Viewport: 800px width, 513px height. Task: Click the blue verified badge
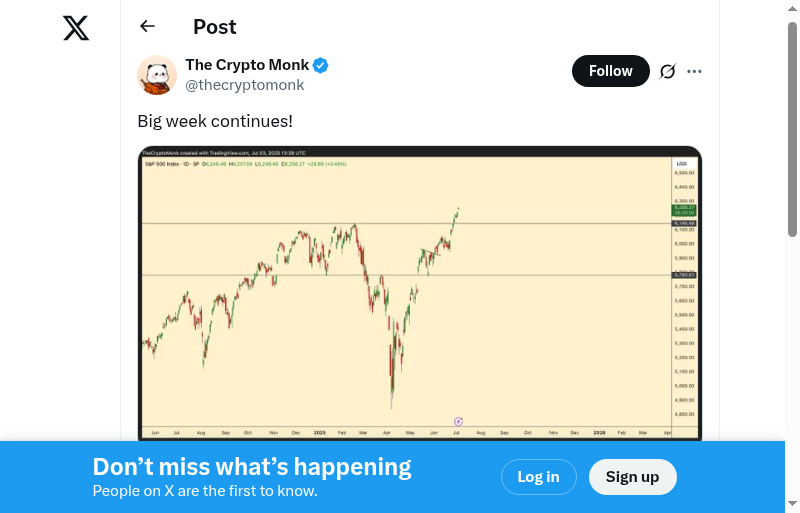tap(321, 66)
